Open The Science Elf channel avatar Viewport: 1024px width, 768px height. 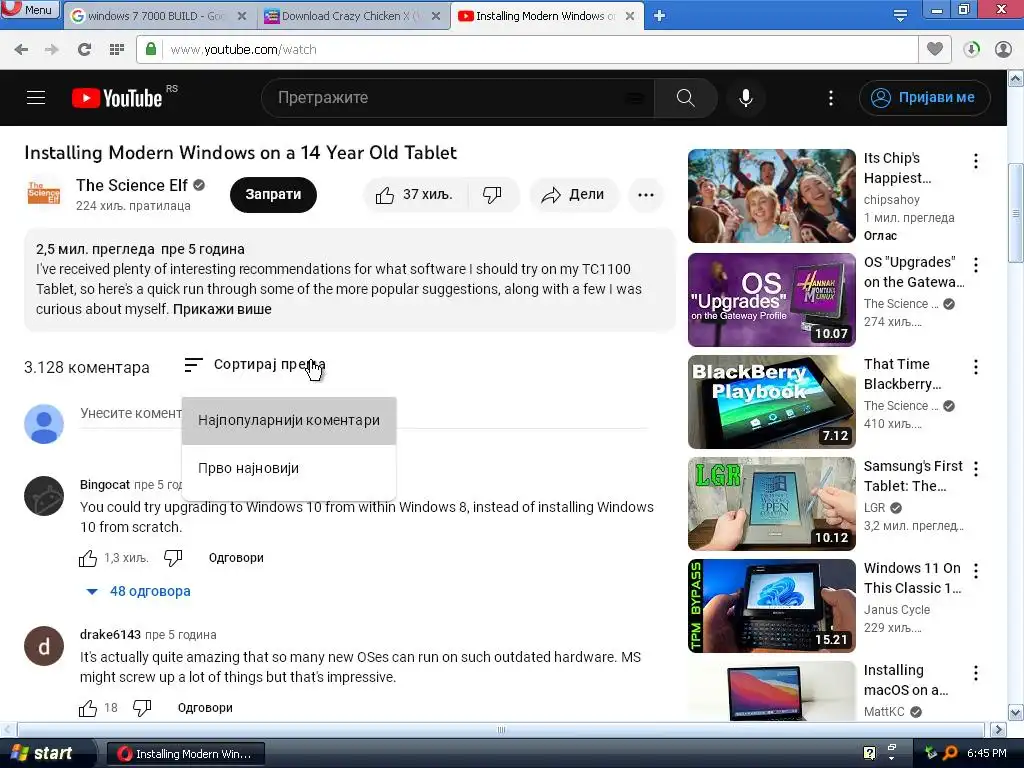(44, 194)
